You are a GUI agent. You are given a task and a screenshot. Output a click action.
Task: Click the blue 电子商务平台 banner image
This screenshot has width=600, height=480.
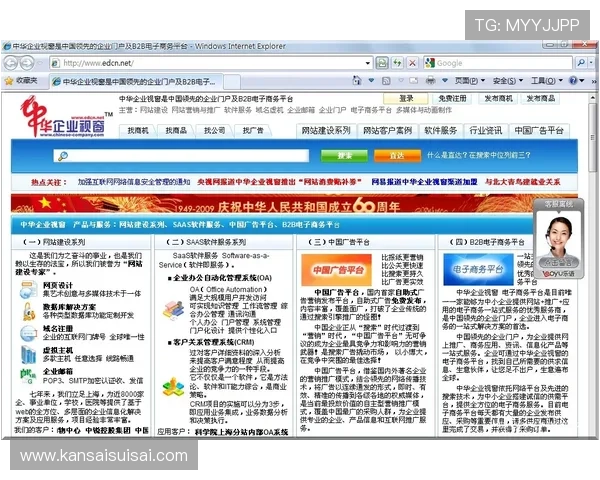(478, 269)
